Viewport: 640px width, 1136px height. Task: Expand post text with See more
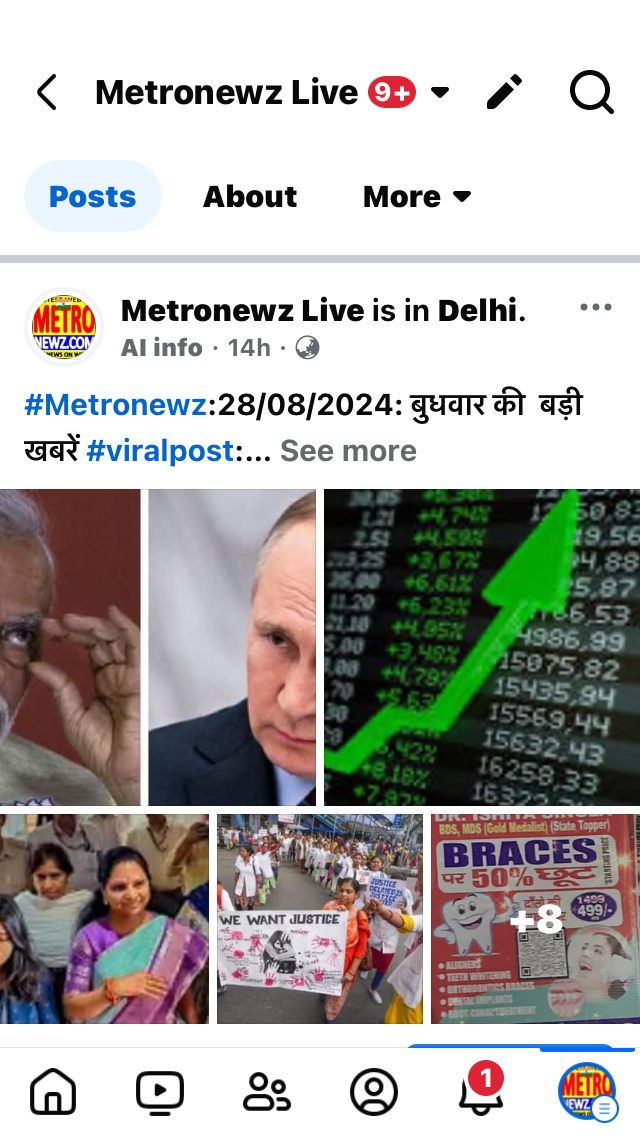coord(349,451)
